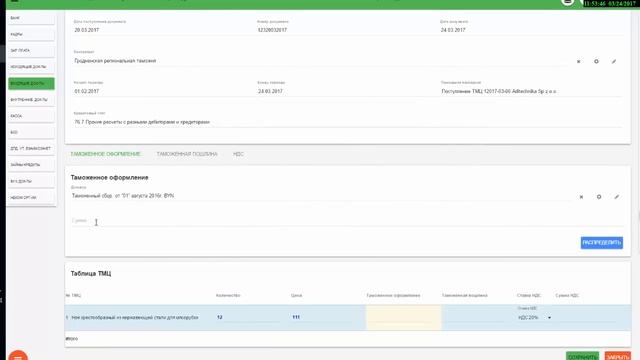Open the ВНУТРЕННИЕ ДОК-ТЫ sidebar section
The height and width of the screenshot is (360, 640).
[31, 100]
